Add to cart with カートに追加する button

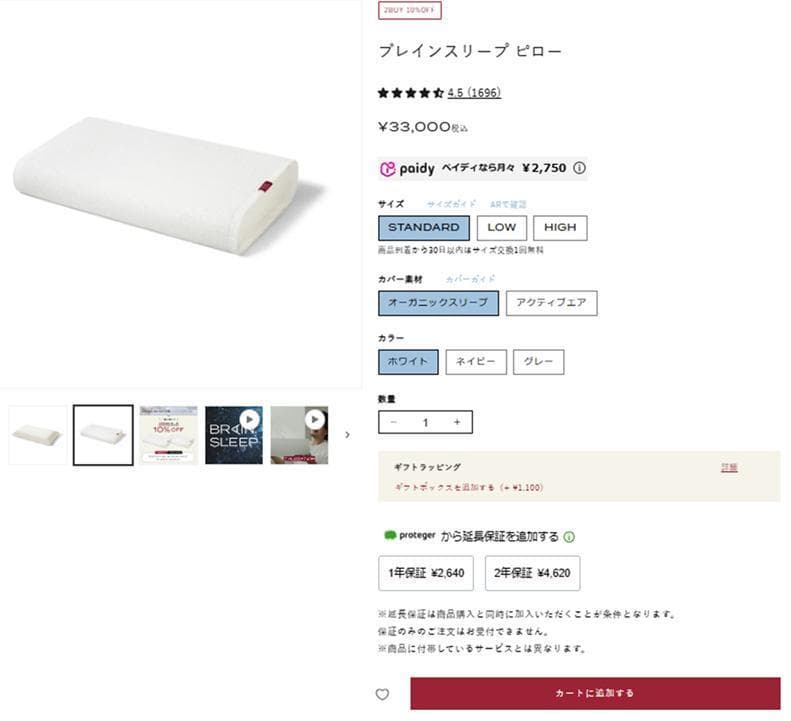595,693
